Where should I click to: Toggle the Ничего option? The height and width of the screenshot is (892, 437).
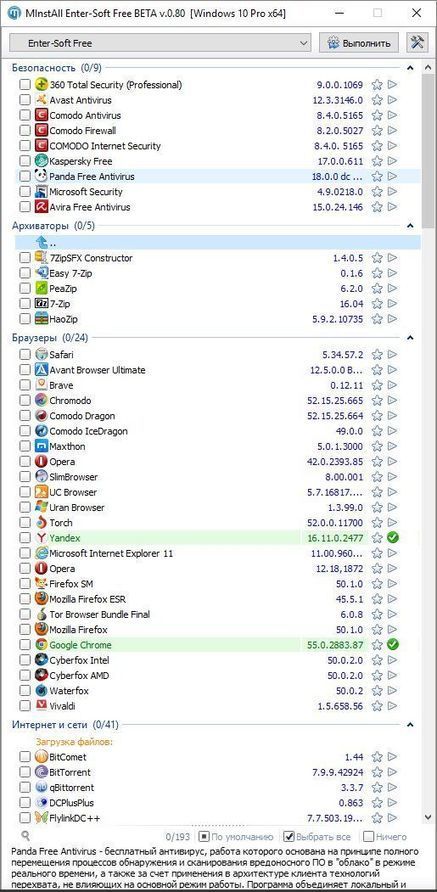coord(385,837)
